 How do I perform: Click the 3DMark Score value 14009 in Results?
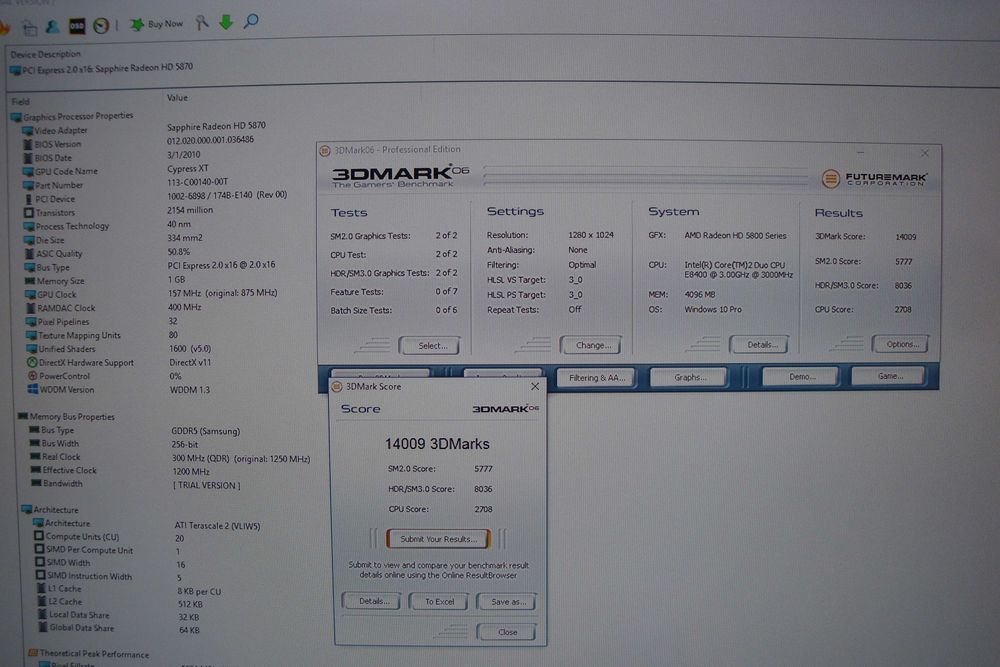[906, 237]
